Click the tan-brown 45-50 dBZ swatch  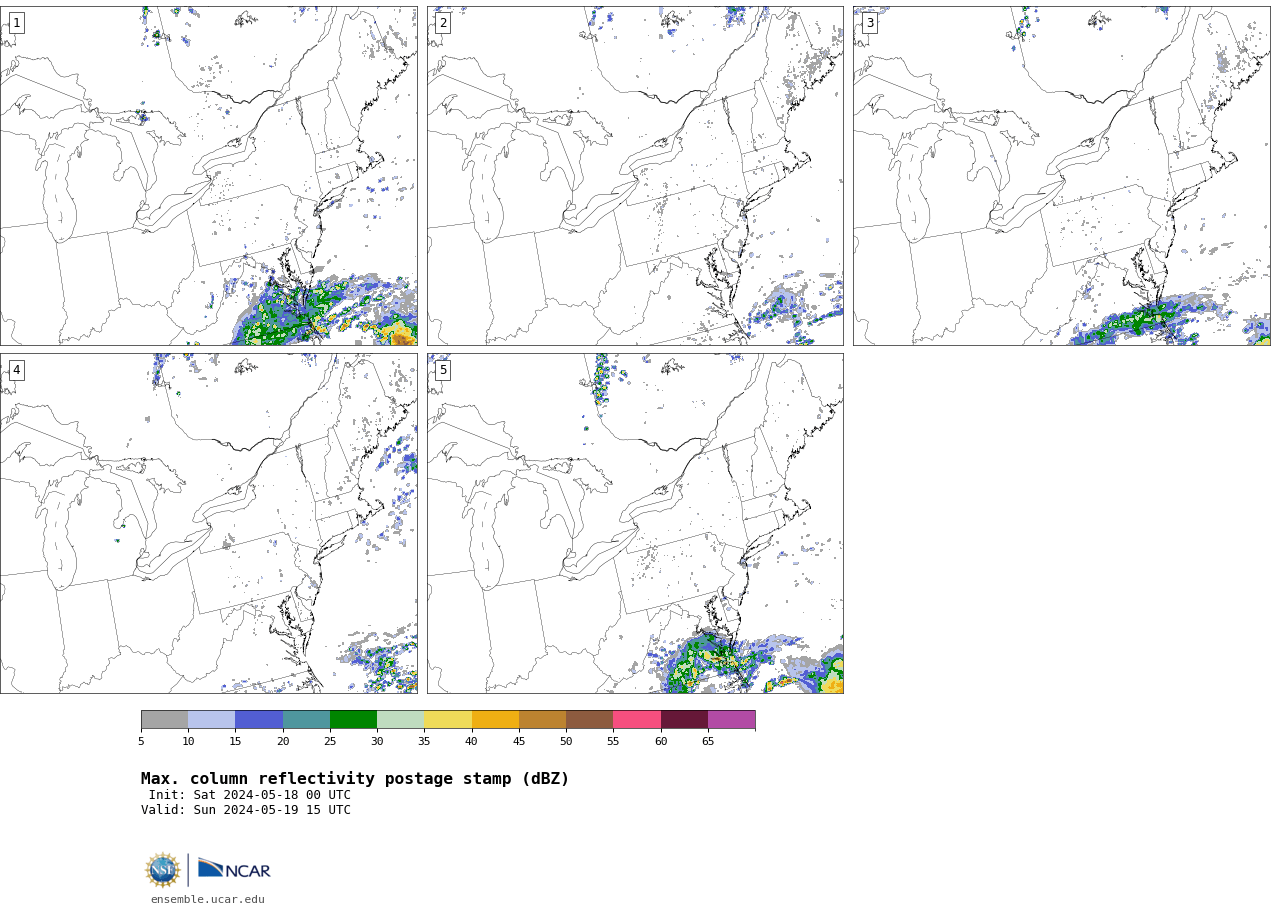tap(542, 720)
